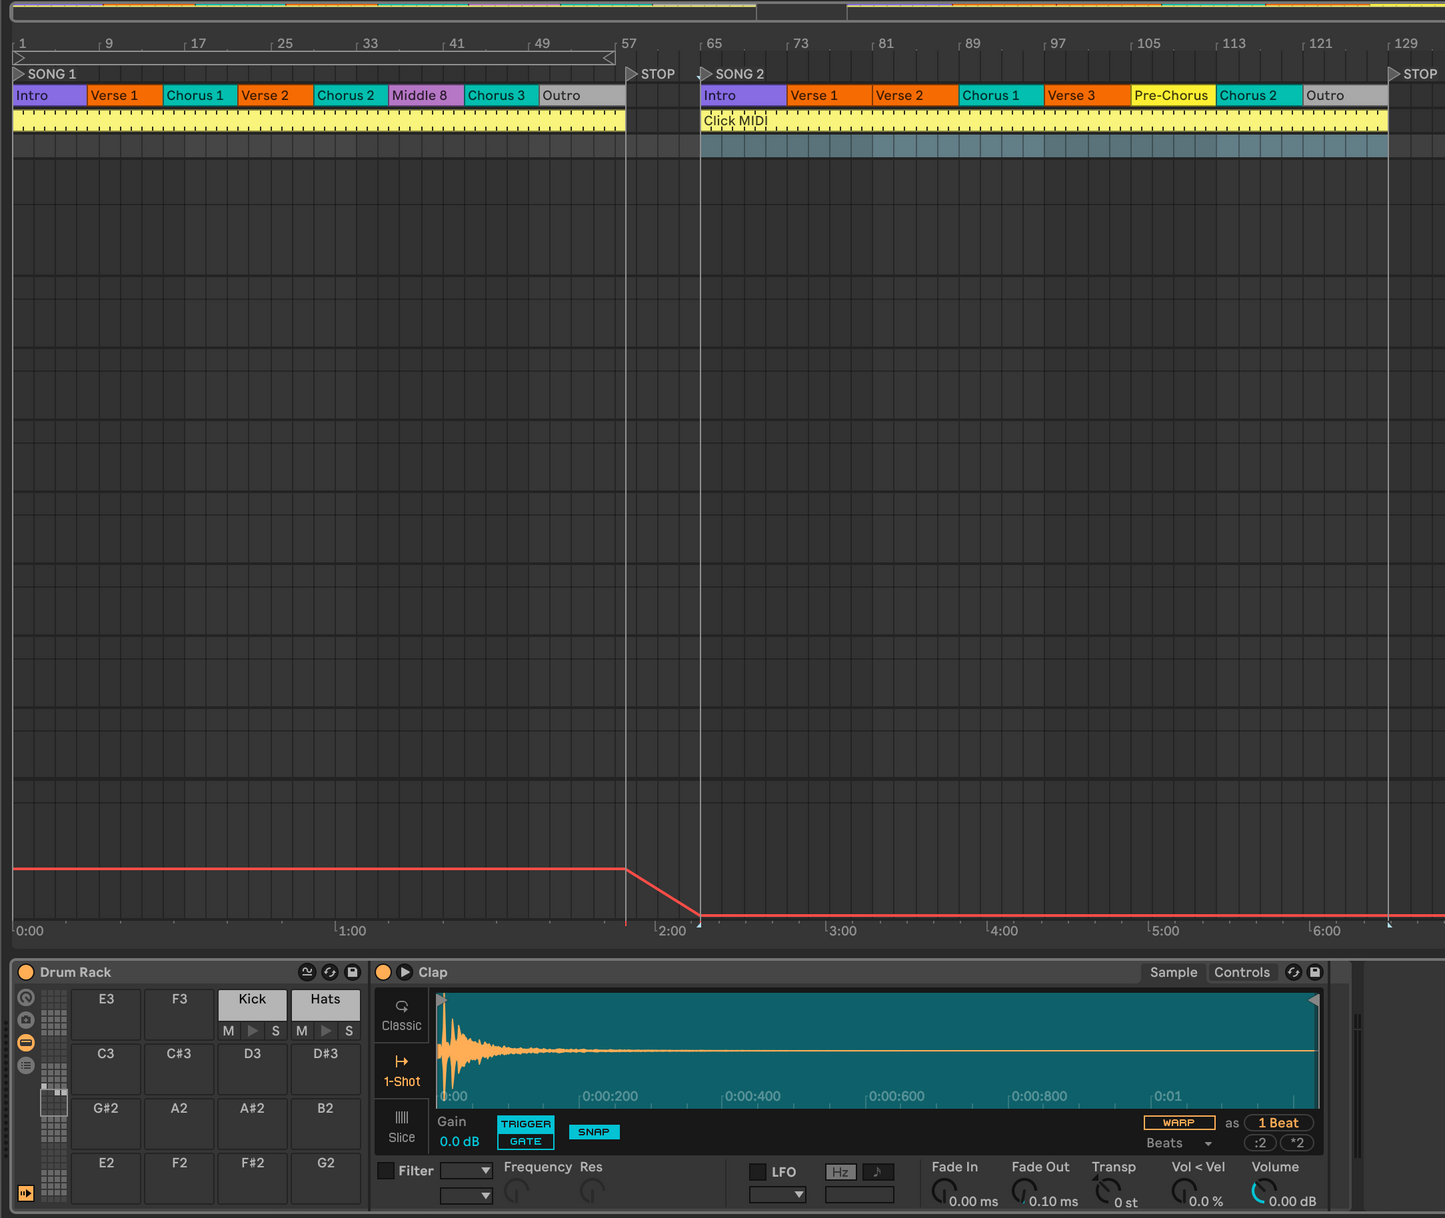This screenshot has width=1445, height=1218.
Task: Mute the Kick pad
Action: pos(228,1031)
